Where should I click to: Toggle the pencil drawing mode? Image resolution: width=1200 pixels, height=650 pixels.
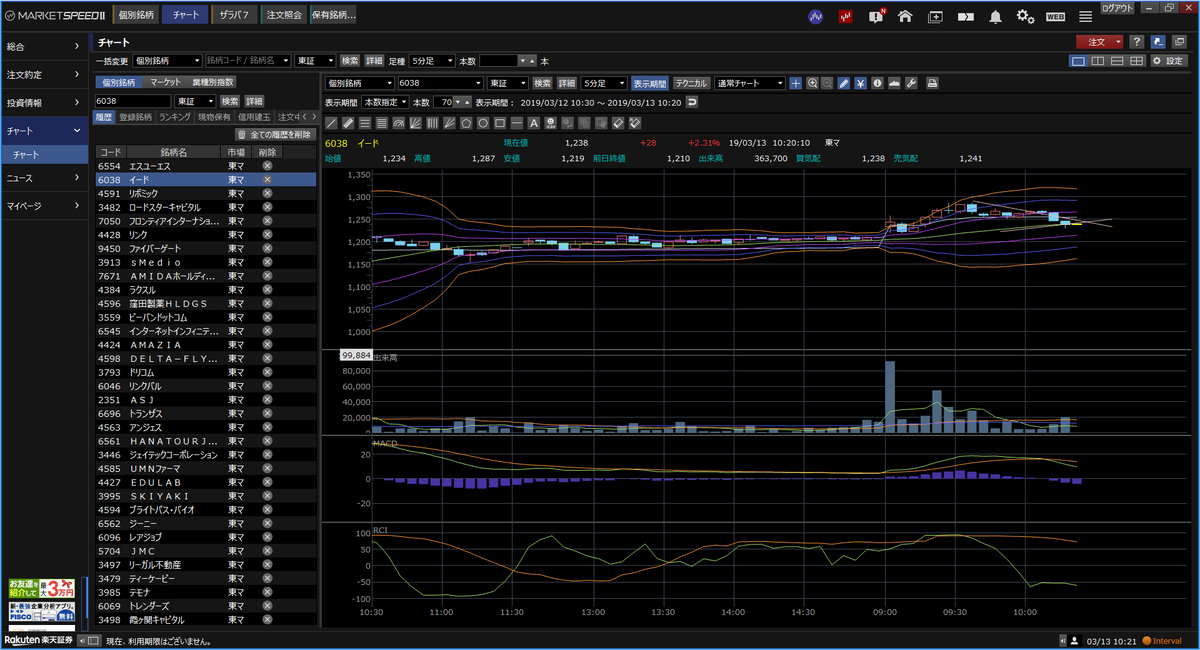[843, 83]
